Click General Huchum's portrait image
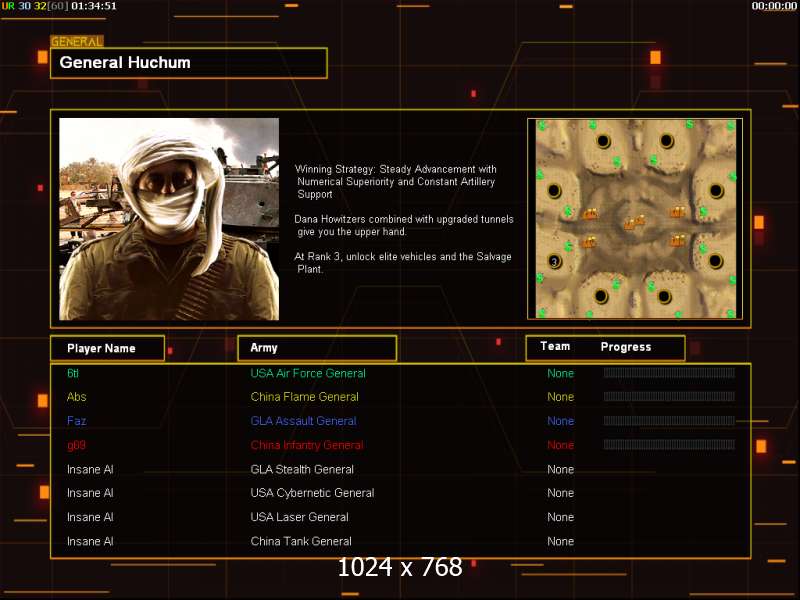 click(169, 219)
